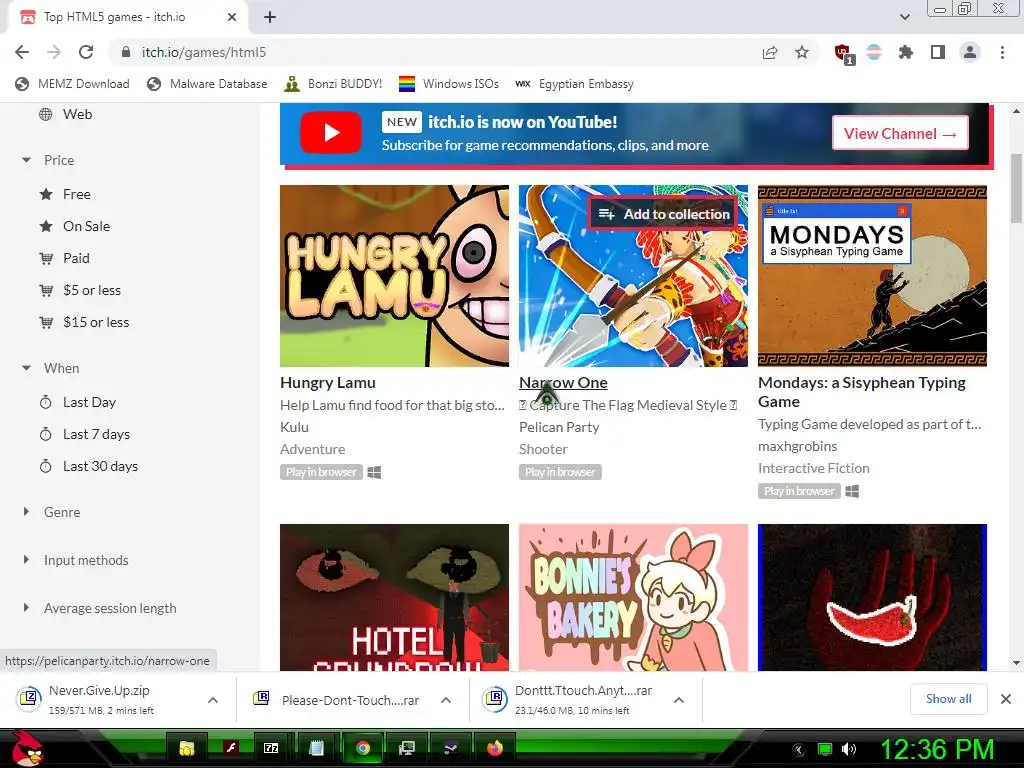Expand Average session length filter
Screen dimensions: 1024x768
click(x=99, y=608)
